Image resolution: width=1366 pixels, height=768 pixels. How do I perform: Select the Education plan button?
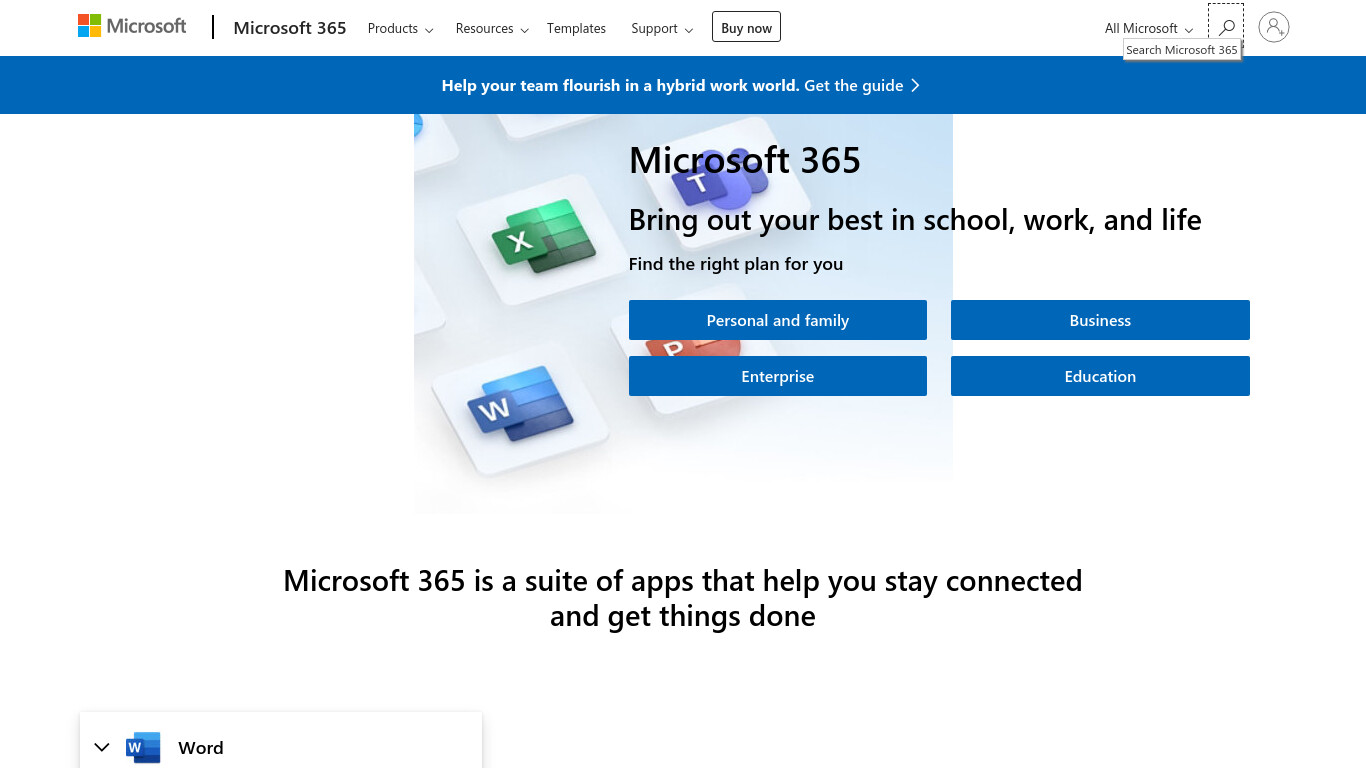pyautogui.click(x=1100, y=376)
